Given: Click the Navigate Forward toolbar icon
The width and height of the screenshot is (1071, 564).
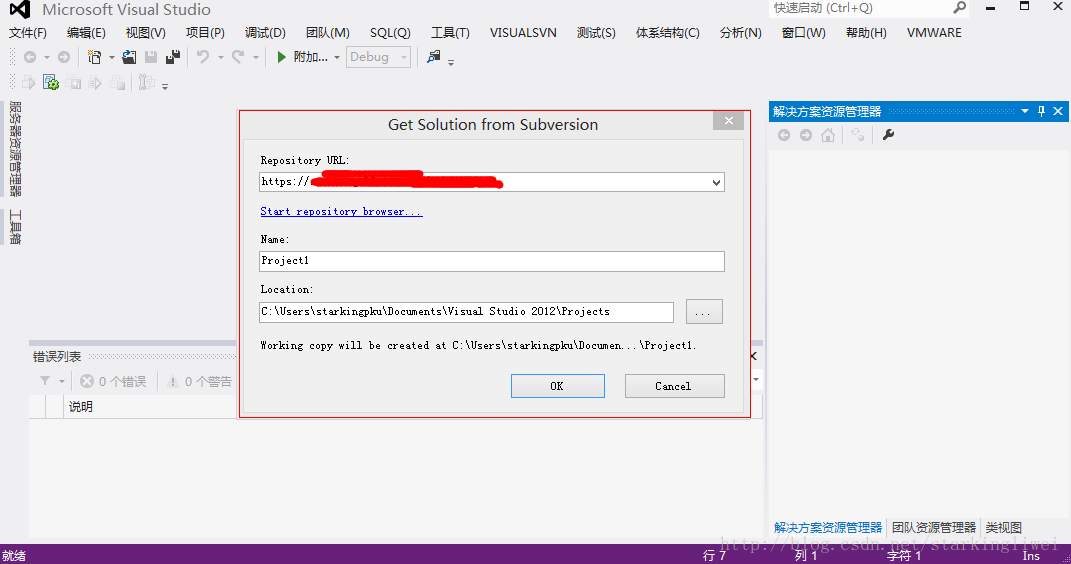Looking at the screenshot, I should [64, 57].
